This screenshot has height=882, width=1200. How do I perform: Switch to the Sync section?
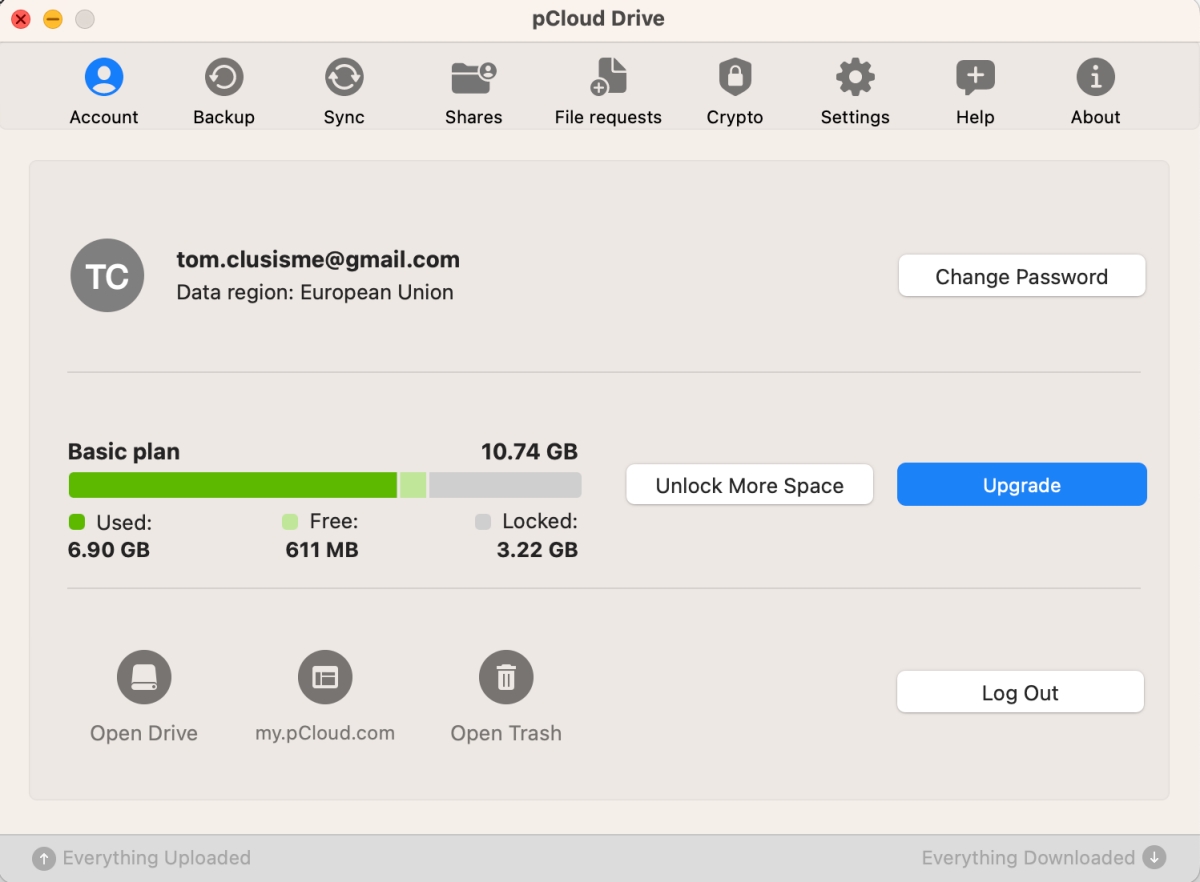(x=344, y=78)
